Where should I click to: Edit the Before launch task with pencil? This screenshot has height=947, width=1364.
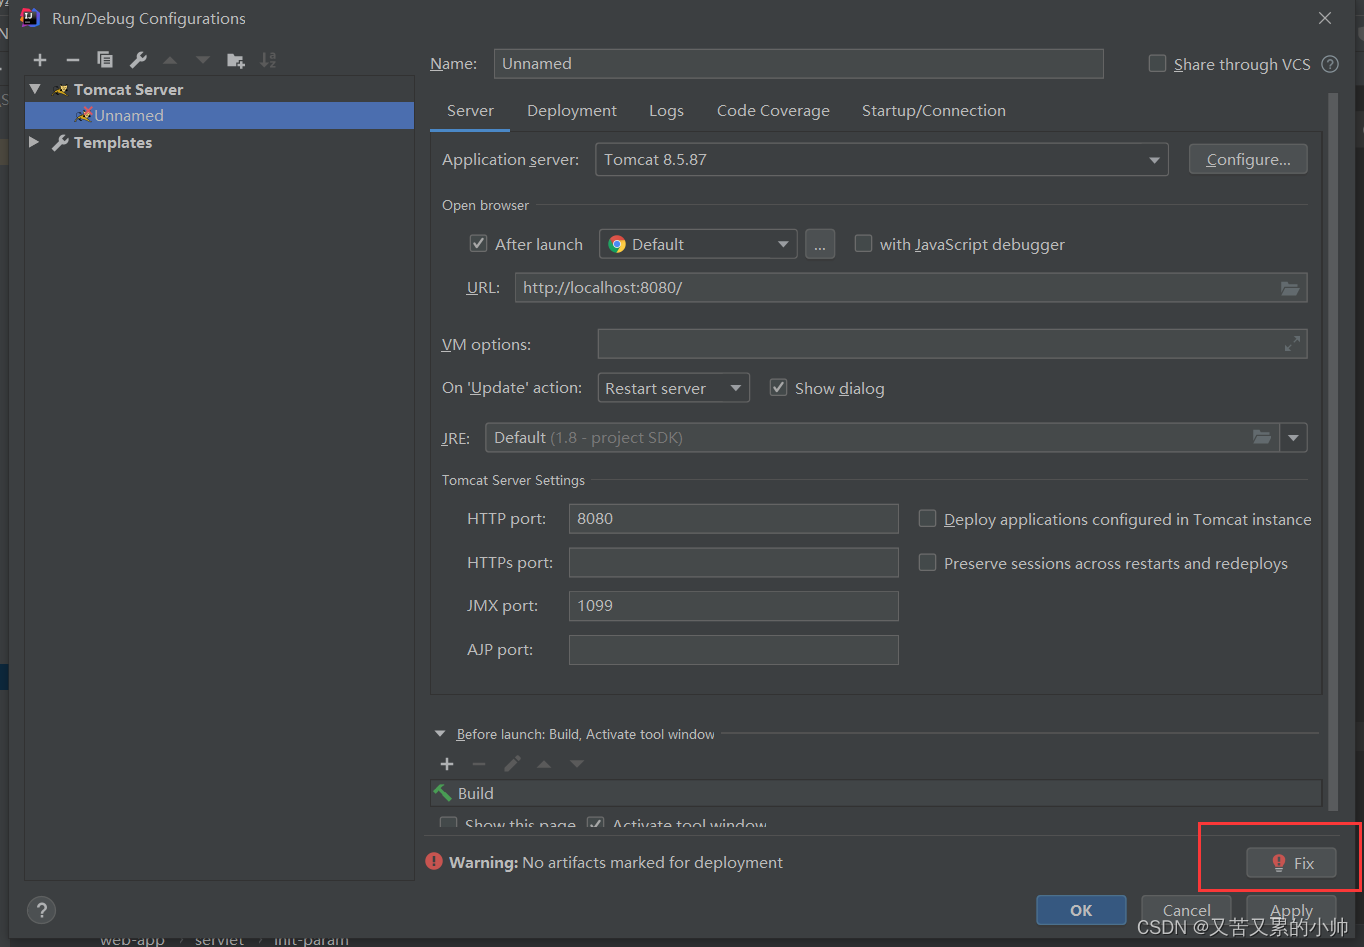(x=512, y=764)
